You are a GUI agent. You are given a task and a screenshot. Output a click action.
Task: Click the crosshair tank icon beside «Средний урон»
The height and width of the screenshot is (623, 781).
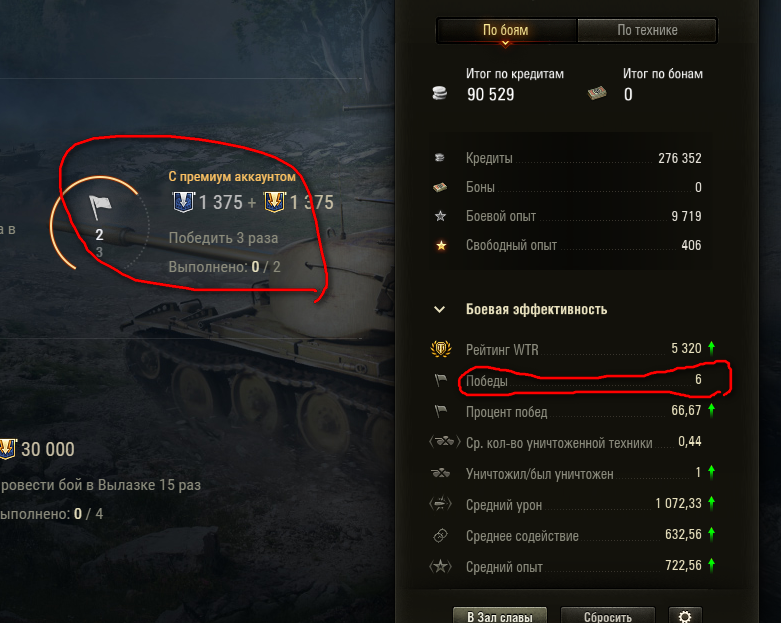pos(440,504)
